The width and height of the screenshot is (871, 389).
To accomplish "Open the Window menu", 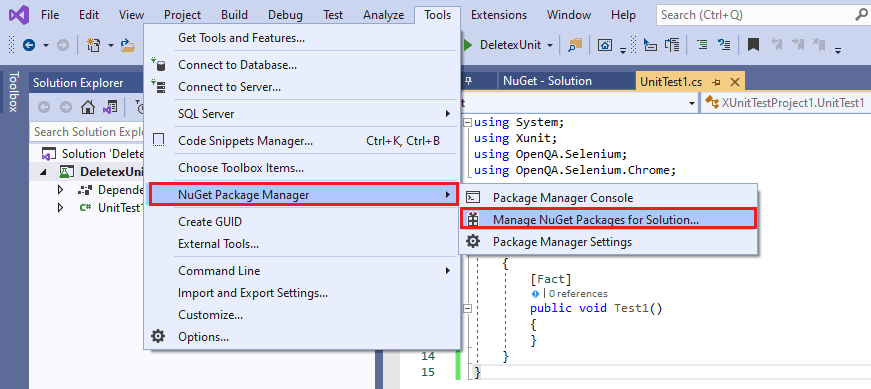I will click(569, 15).
